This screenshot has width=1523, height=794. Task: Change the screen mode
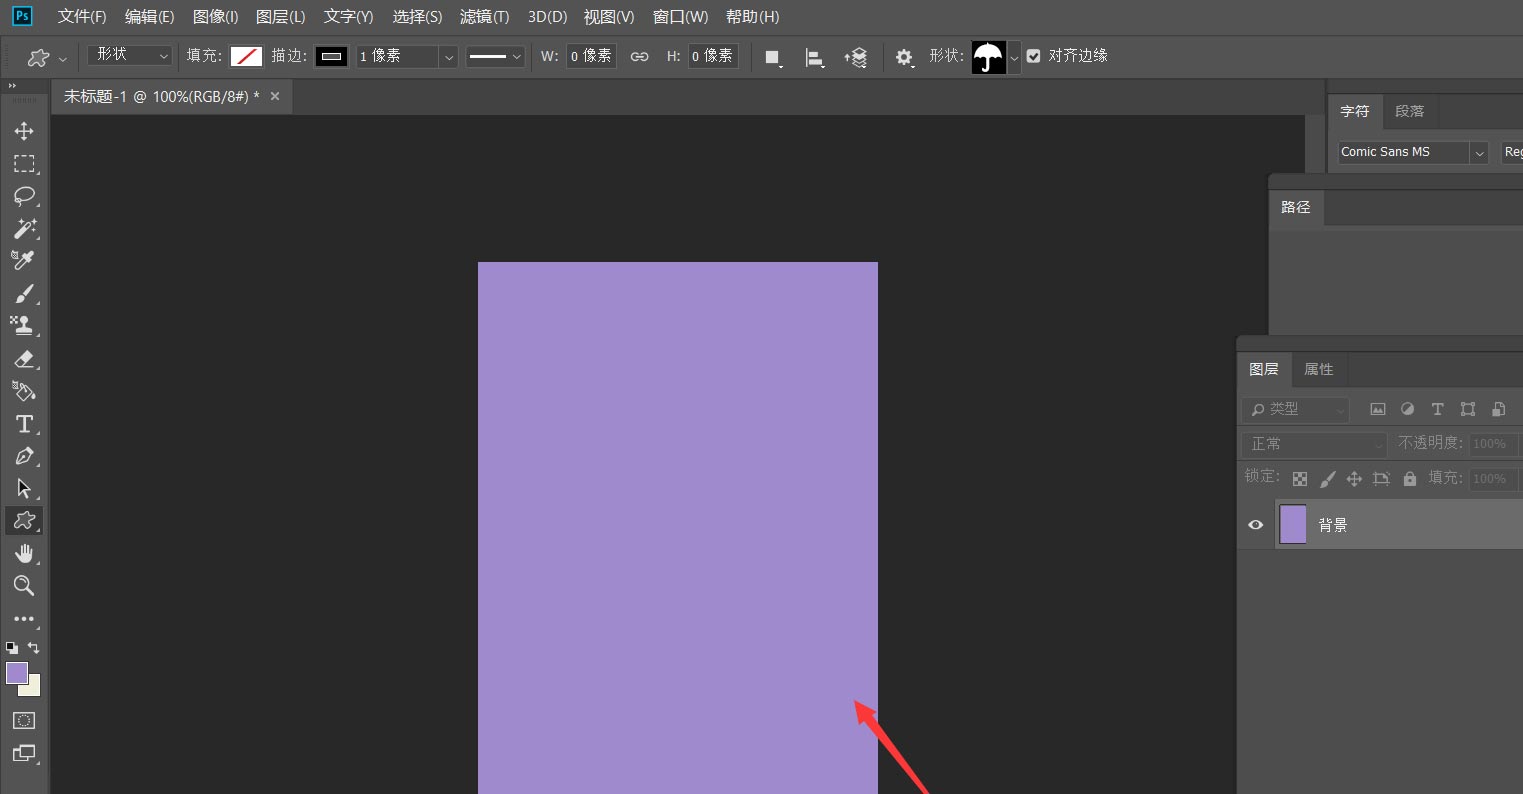click(24, 752)
